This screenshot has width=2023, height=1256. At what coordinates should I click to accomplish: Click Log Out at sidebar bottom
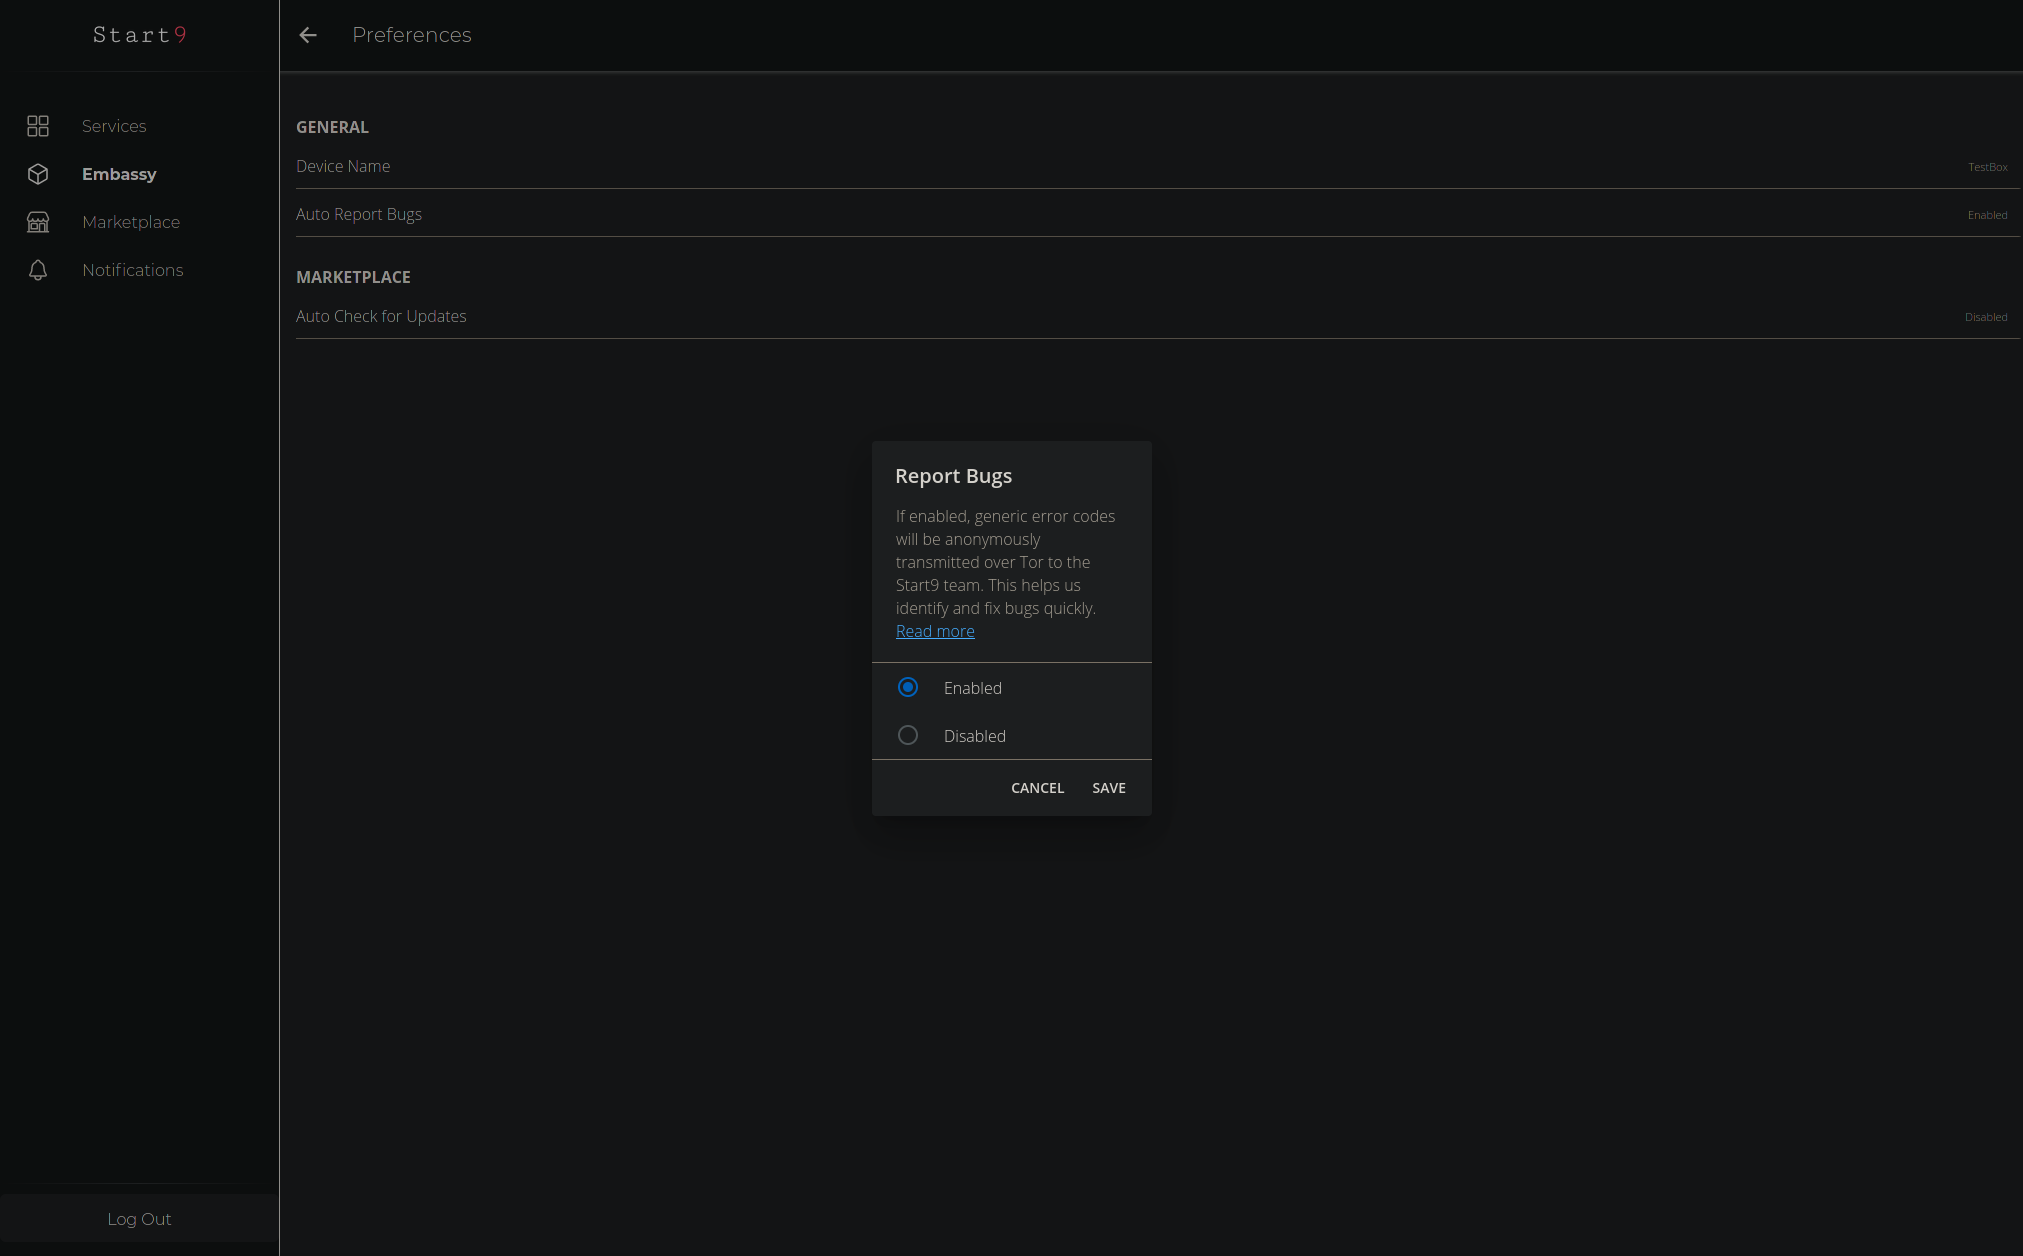click(139, 1219)
